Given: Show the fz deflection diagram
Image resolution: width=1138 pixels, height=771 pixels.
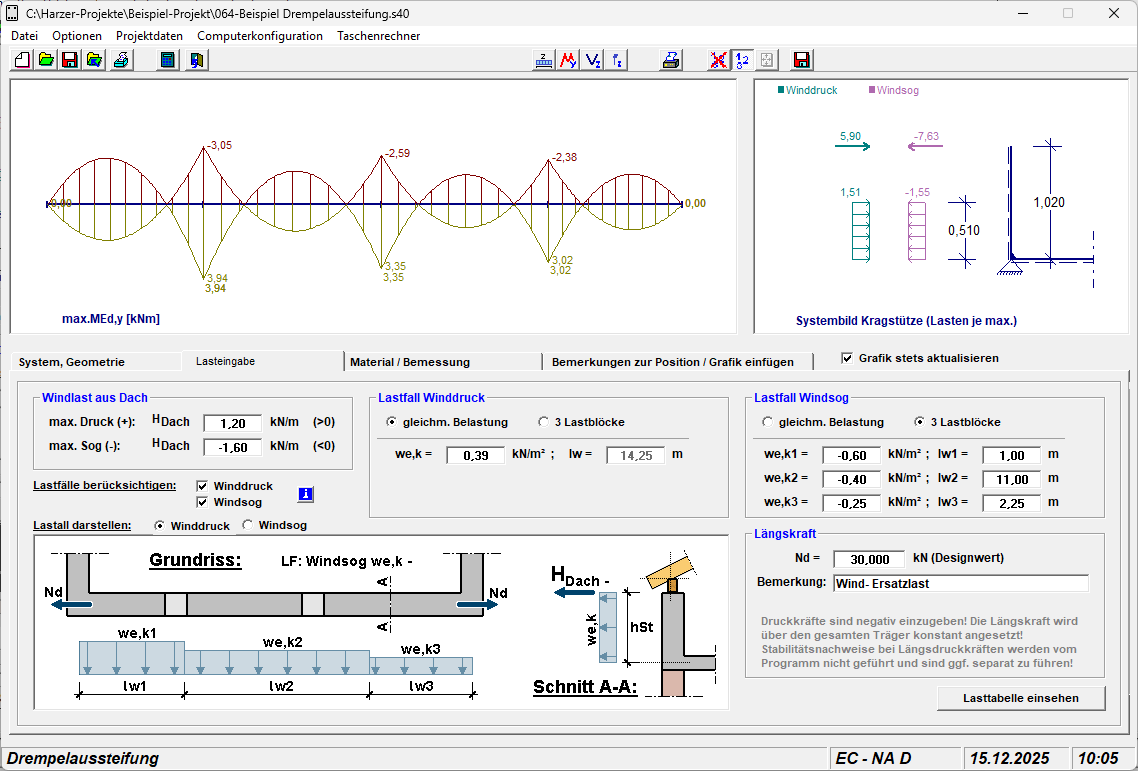Looking at the screenshot, I should pos(618,60).
